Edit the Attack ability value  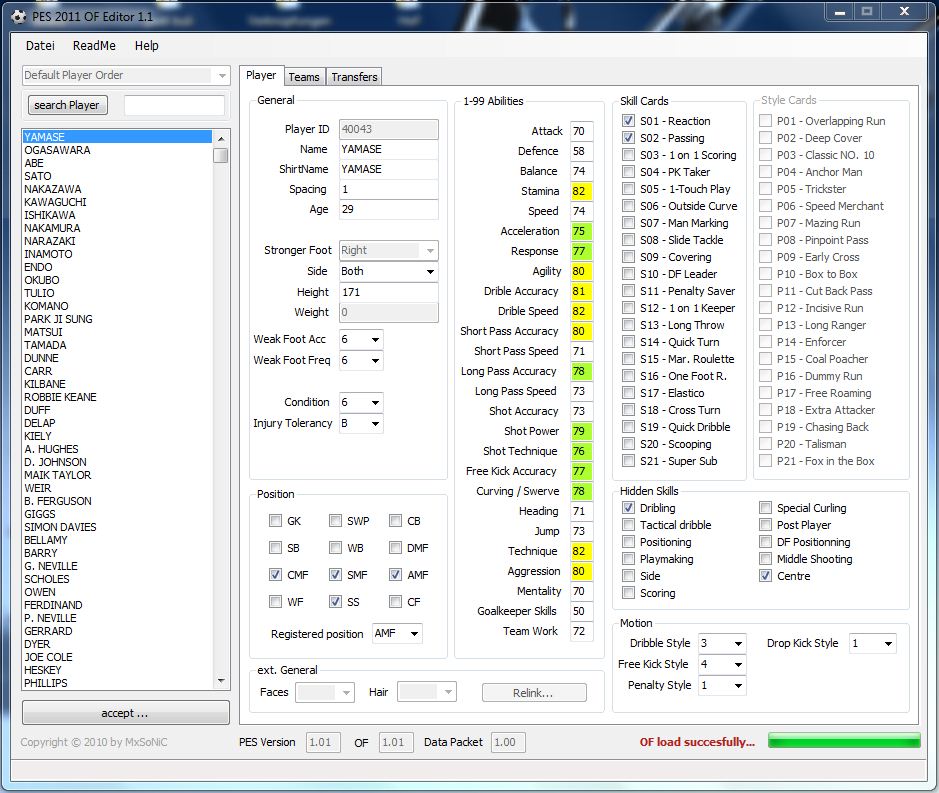click(581, 131)
